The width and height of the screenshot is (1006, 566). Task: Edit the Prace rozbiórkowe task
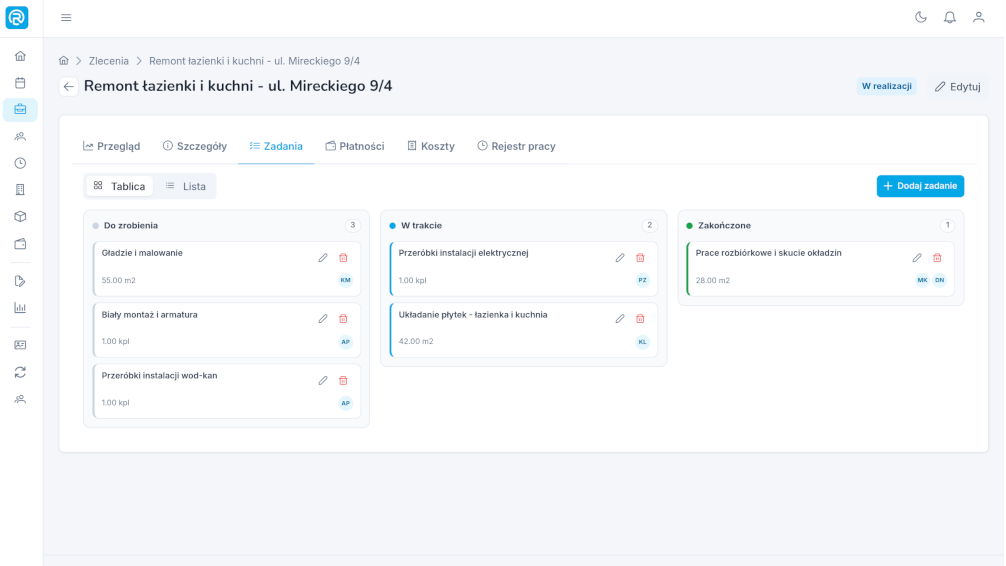(917, 258)
